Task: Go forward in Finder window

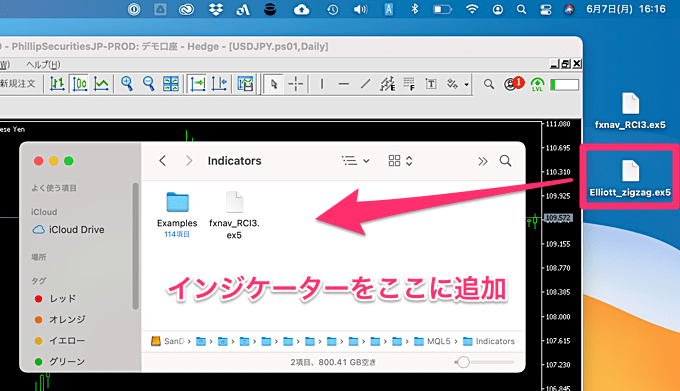Action: pyautogui.click(x=189, y=161)
